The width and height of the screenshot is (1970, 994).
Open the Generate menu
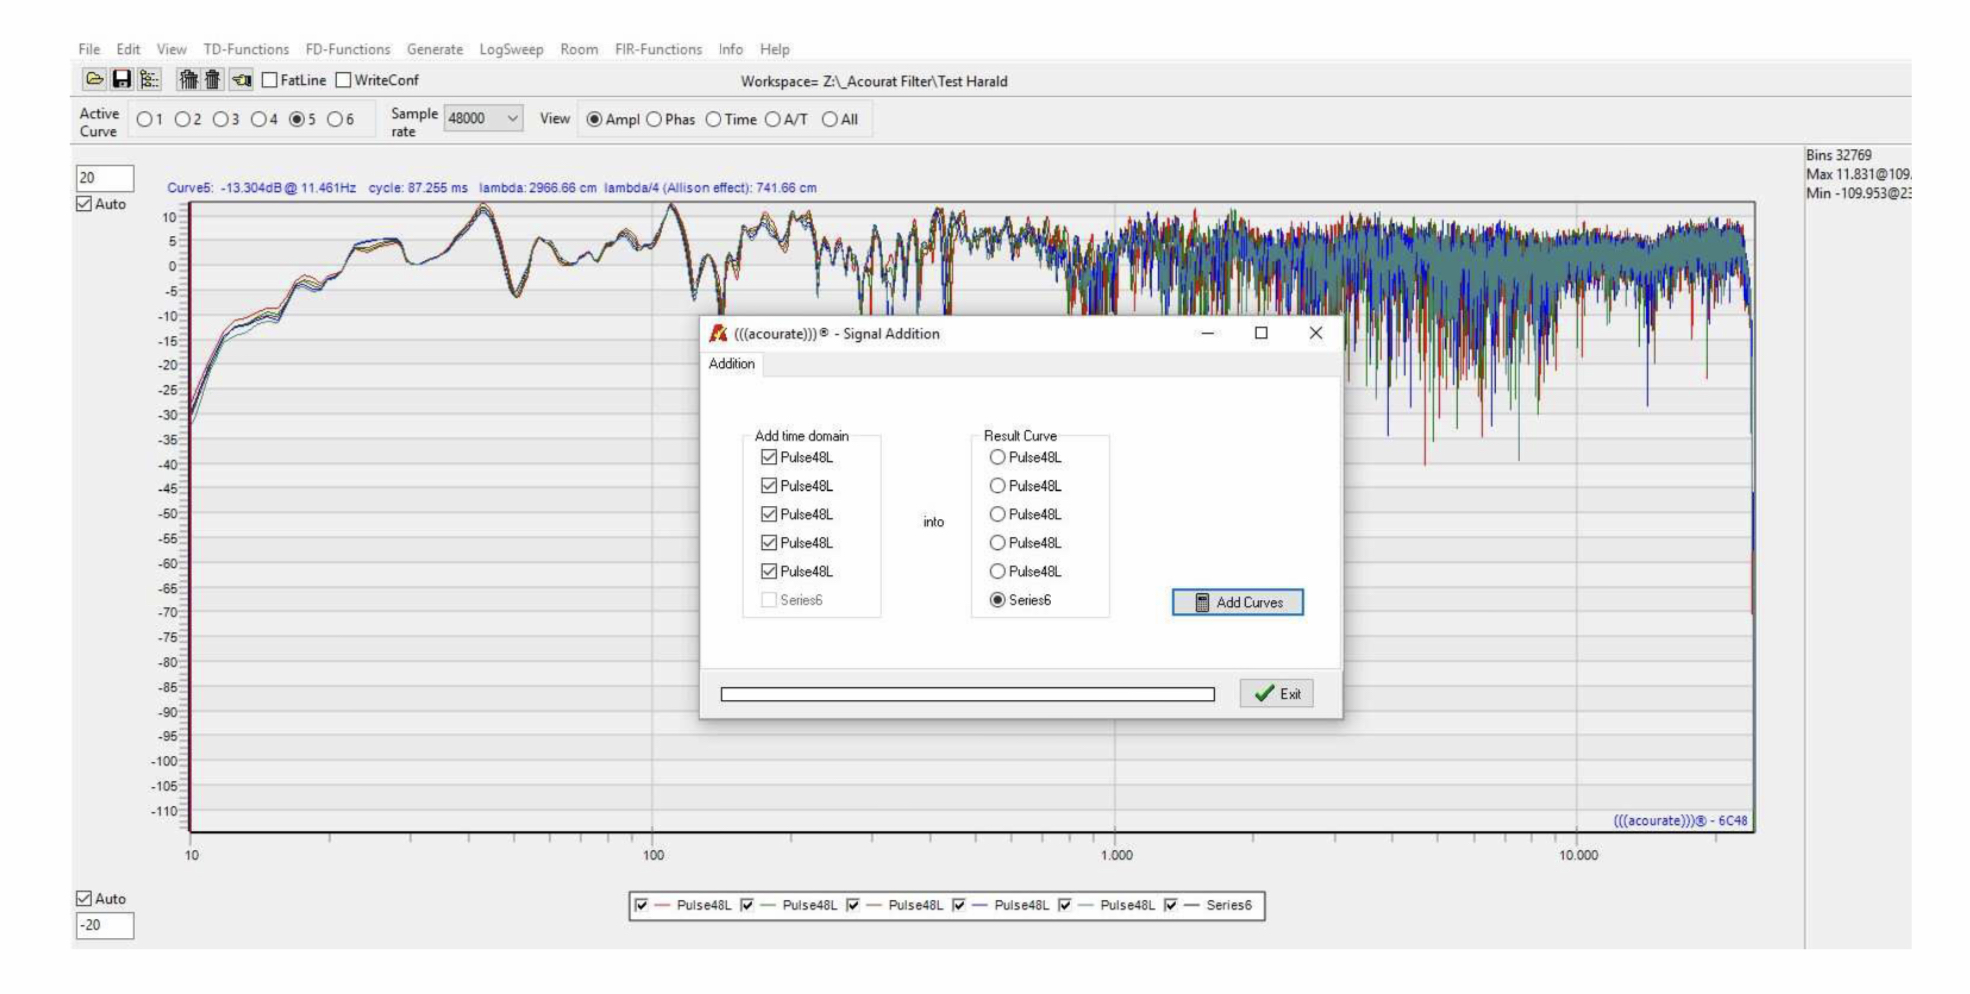pos(435,49)
